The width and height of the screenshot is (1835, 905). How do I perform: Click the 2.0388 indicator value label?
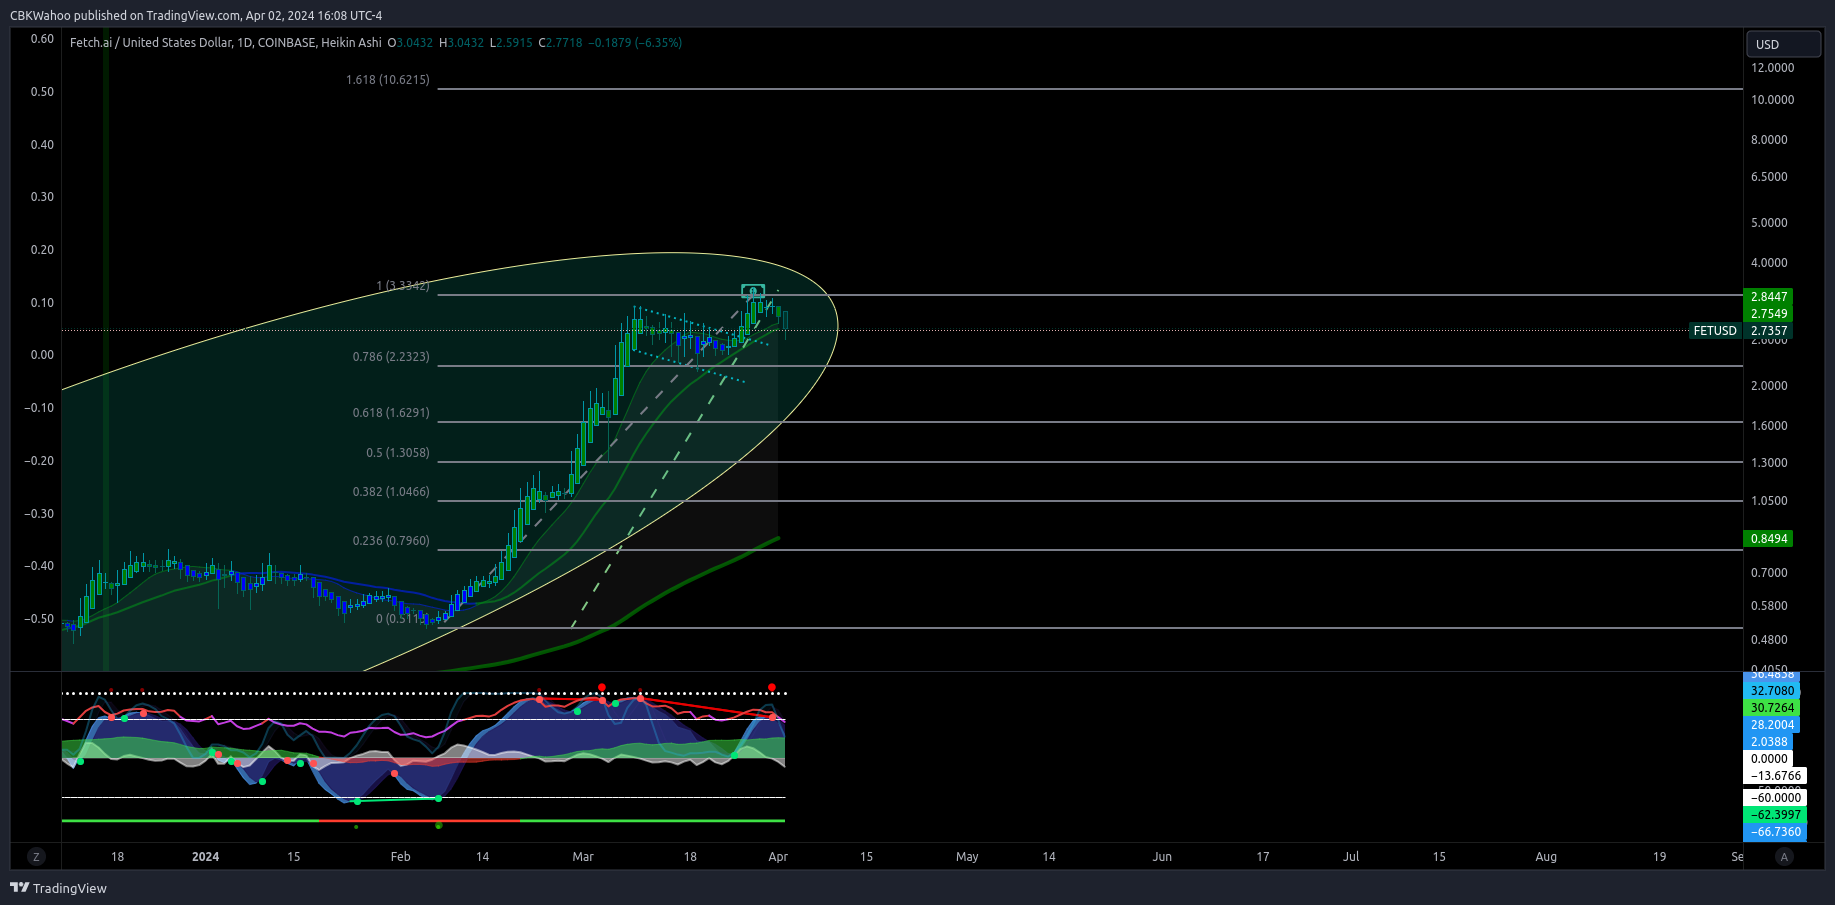[x=1768, y=742]
